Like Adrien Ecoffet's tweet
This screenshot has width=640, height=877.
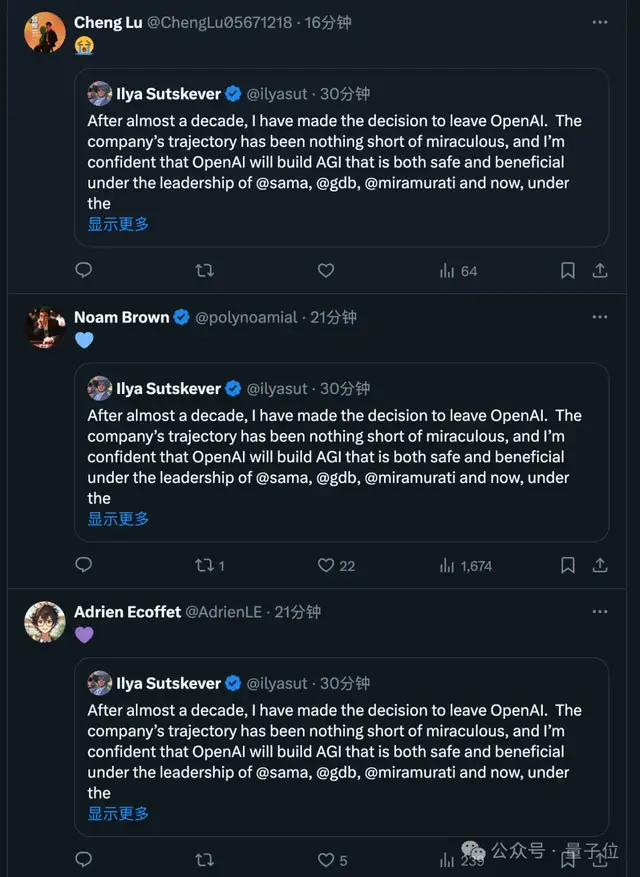(325, 860)
